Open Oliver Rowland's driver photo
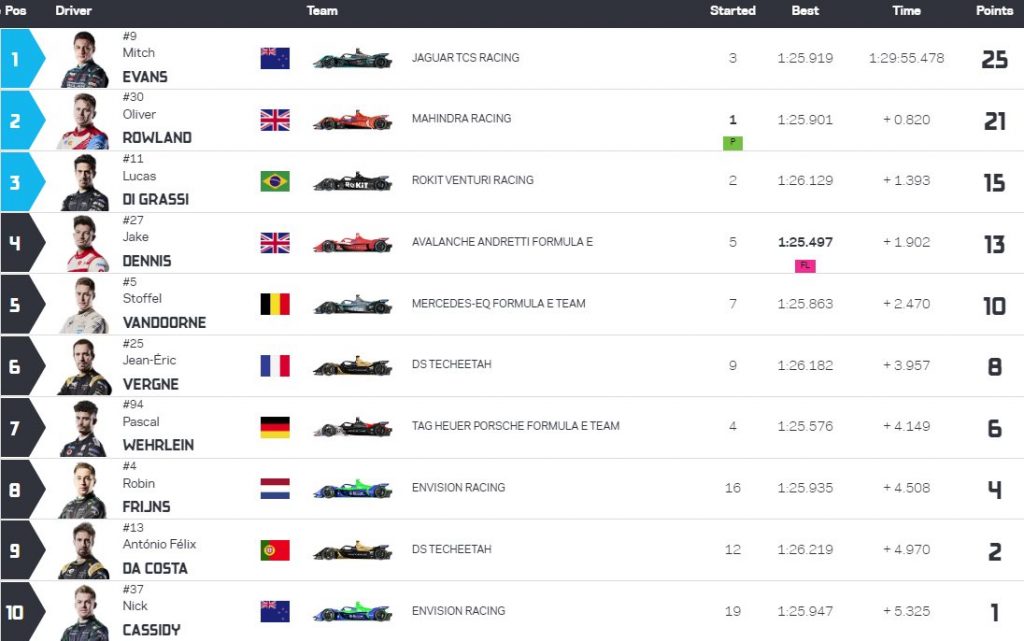Viewport: 1024px width, 641px height. [x=85, y=121]
